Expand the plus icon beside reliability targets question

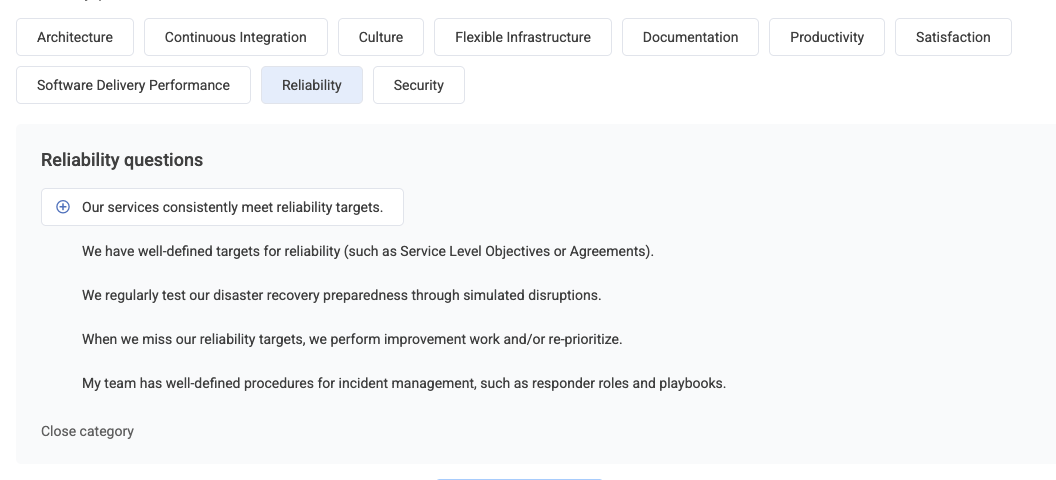pyautogui.click(x=63, y=207)
